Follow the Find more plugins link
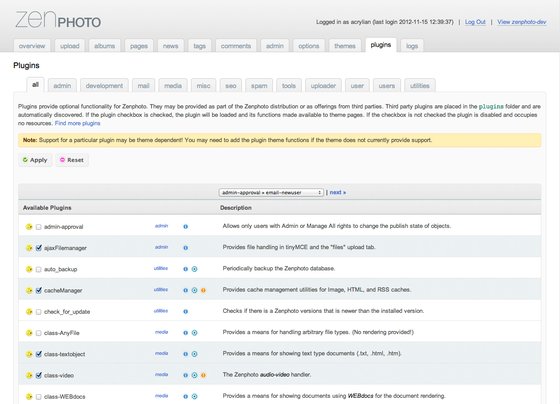Viewport: 560px width, 404px height. 78,123
